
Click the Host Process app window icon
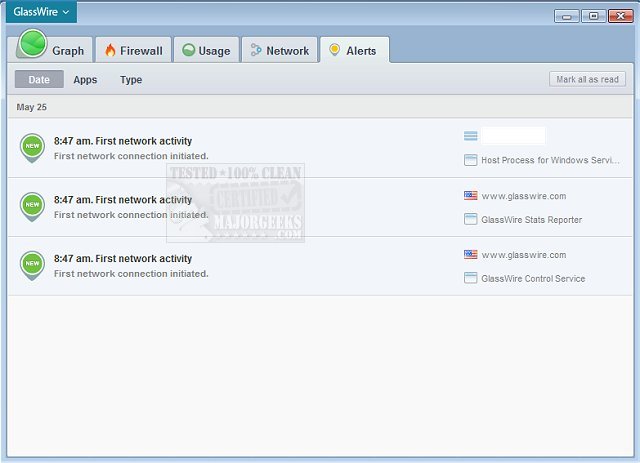[471, 160]
